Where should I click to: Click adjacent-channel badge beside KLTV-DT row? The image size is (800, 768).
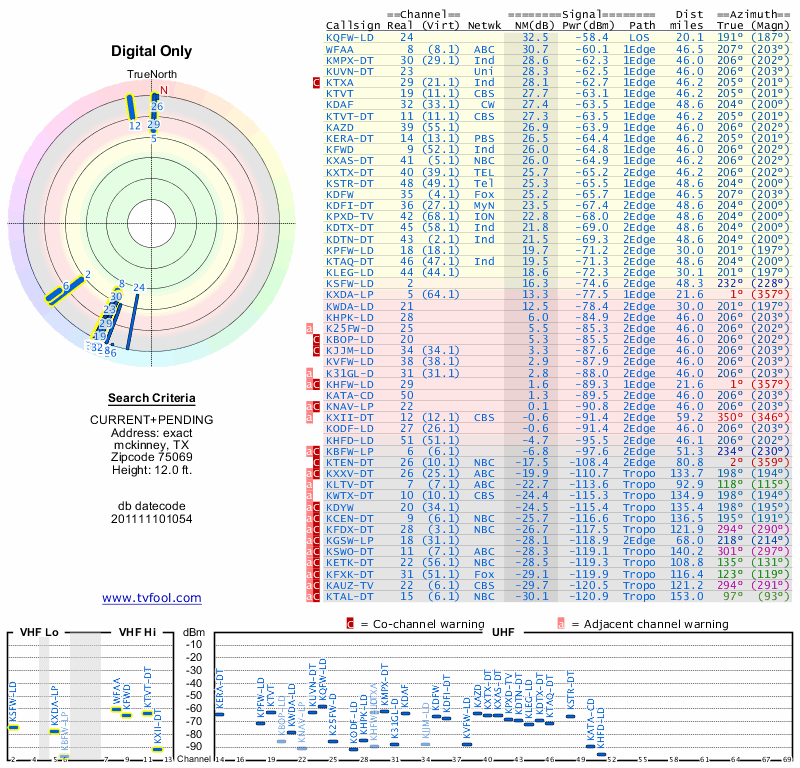[x=309, y=485]
